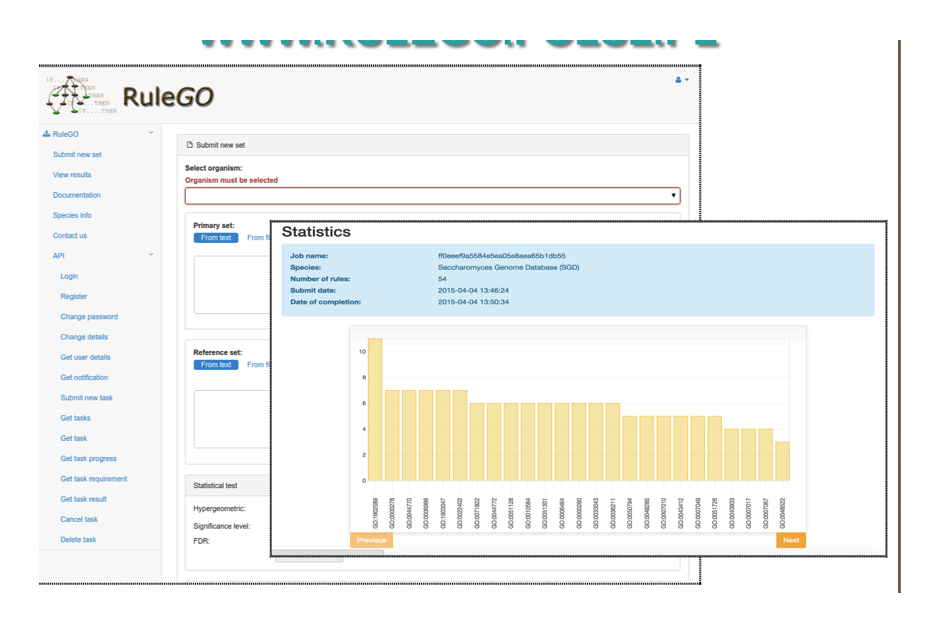929x632 pixels.
Task: Open Get tasks API entry
Action: click(75, 418)
